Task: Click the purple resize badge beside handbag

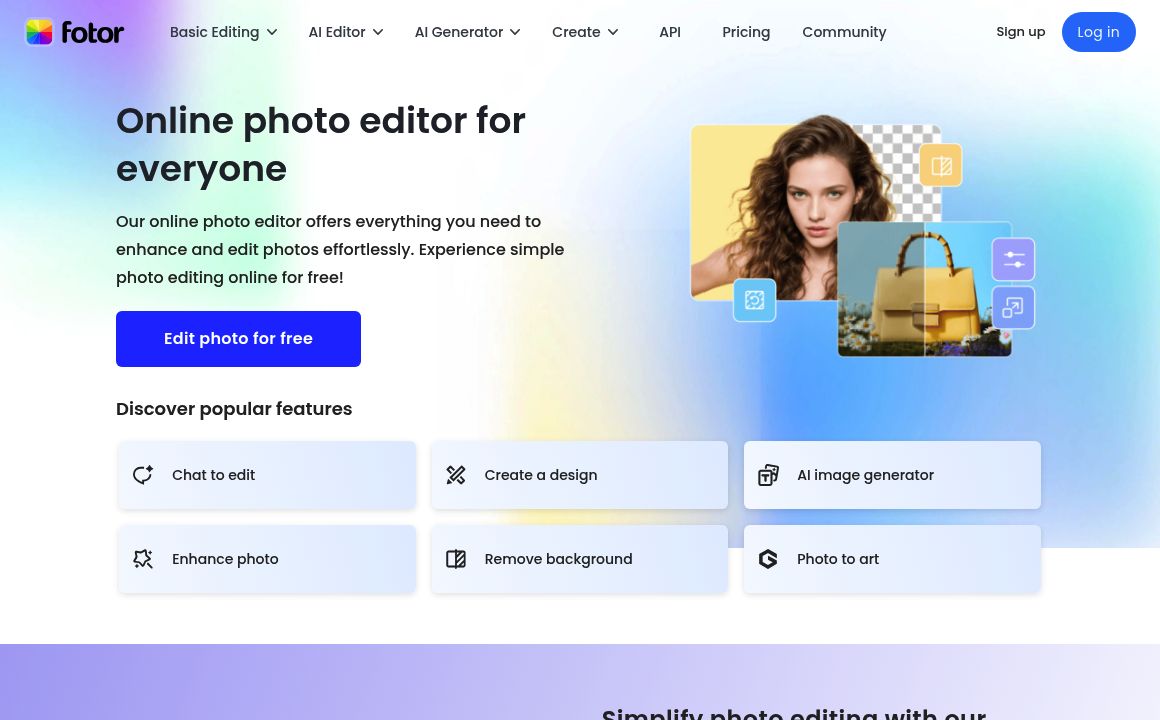Action: click(1013, 307)
